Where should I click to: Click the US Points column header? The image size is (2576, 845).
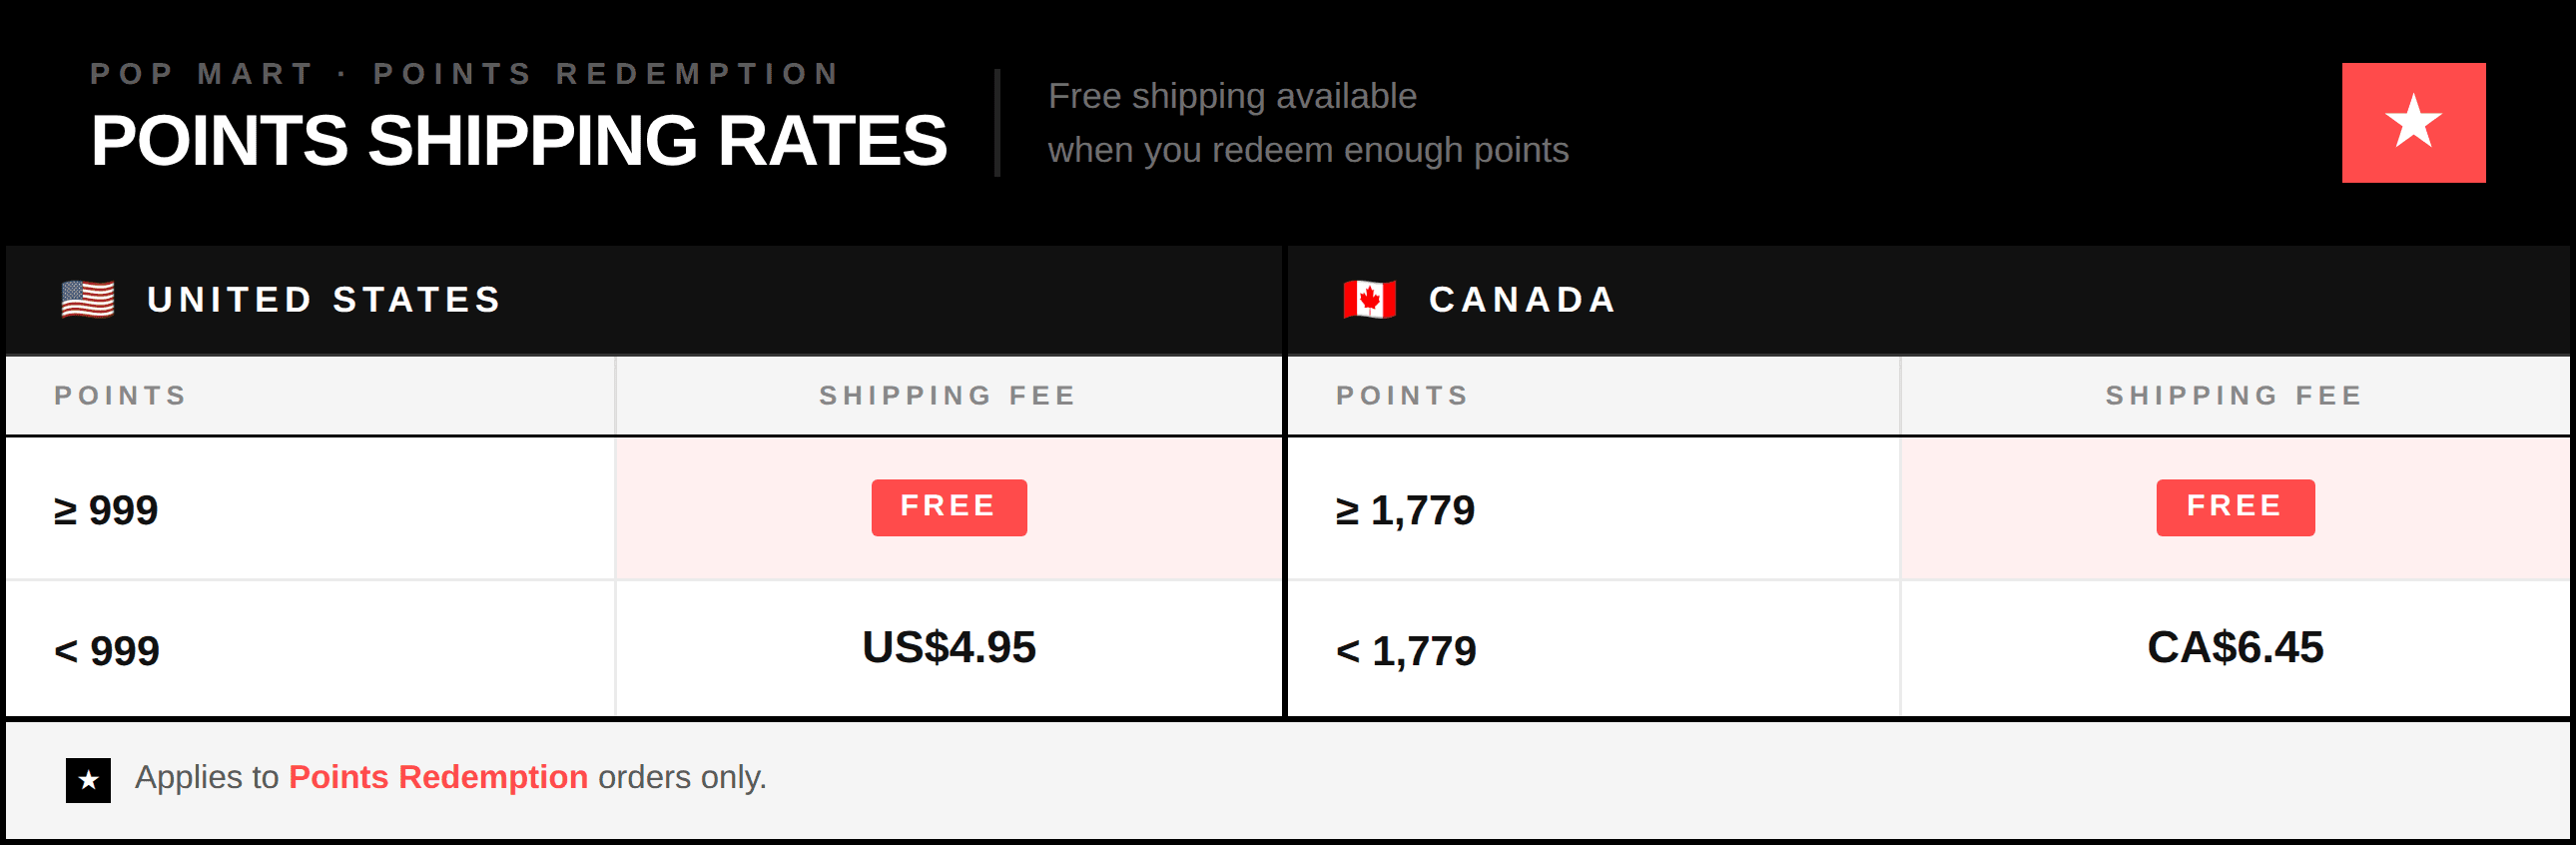pyautogui.click(x=120, y=396)
